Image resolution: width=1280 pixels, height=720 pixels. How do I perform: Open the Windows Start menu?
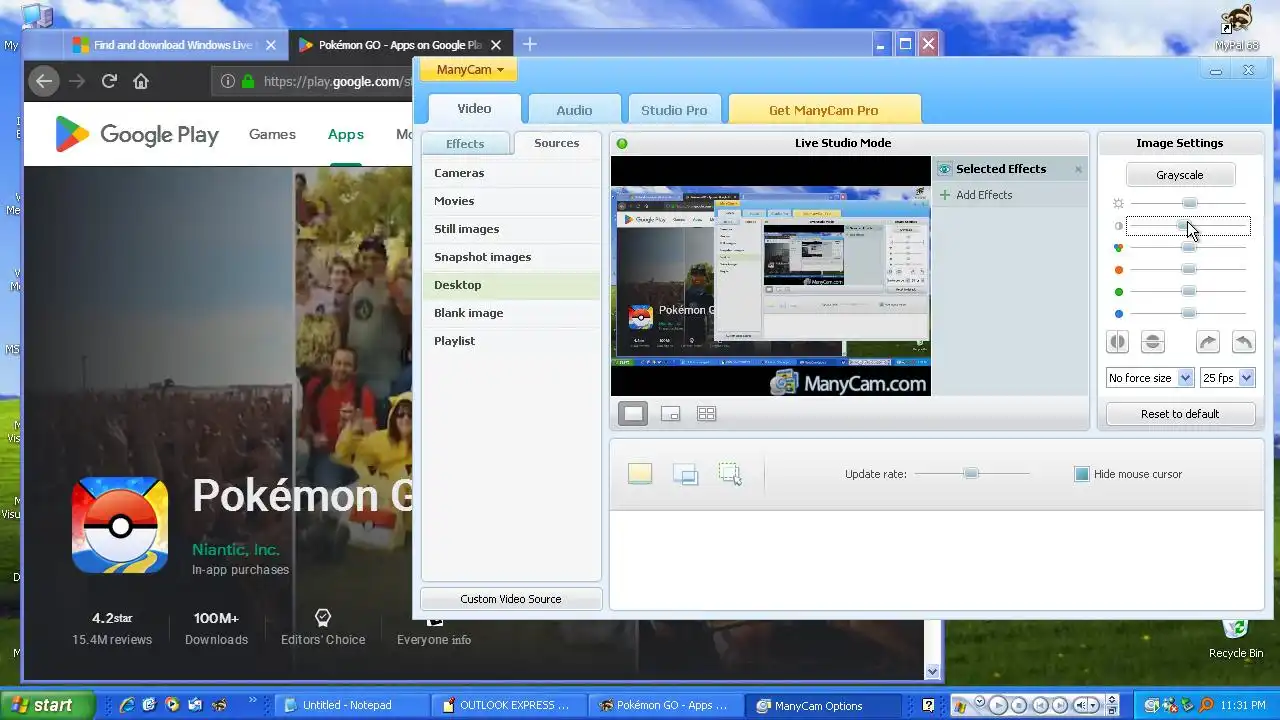click(47, 705)
